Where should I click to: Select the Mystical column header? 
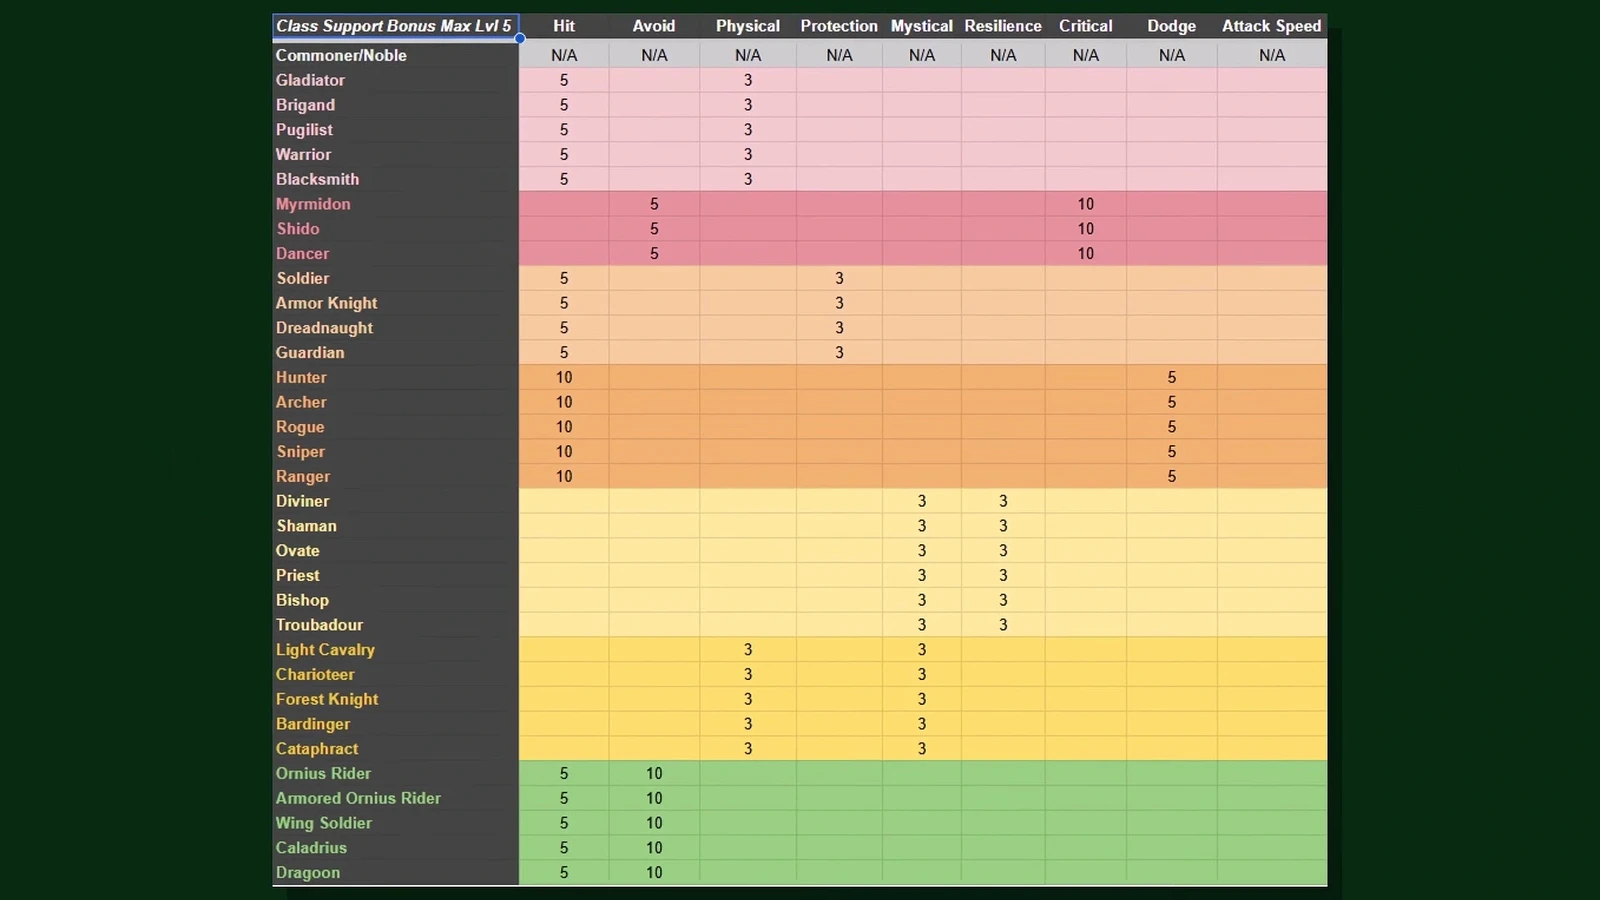(x=922, y=26)
